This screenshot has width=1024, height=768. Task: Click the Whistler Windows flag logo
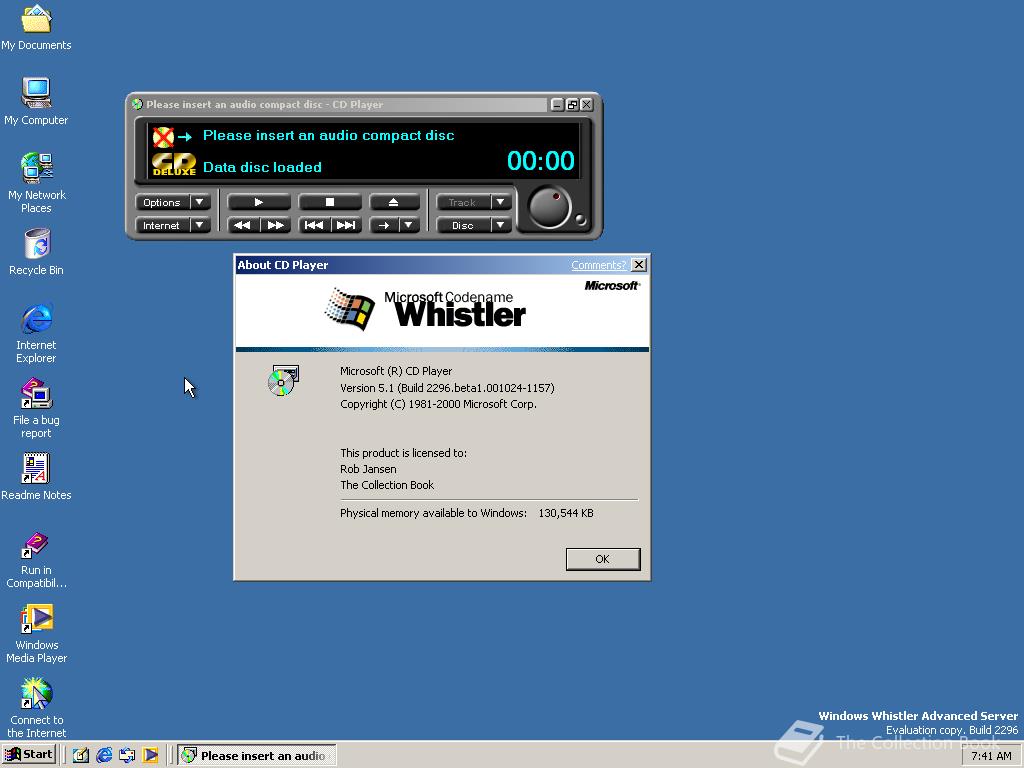[350, 309]
